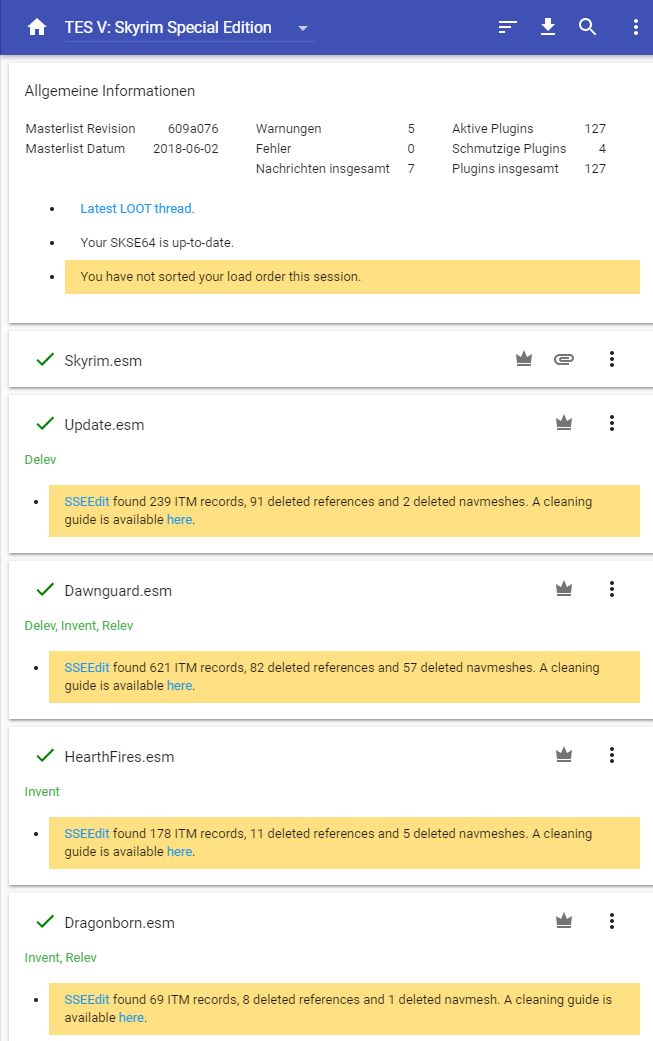
Task: Click the home icon in header
Action: coord(37,28)
